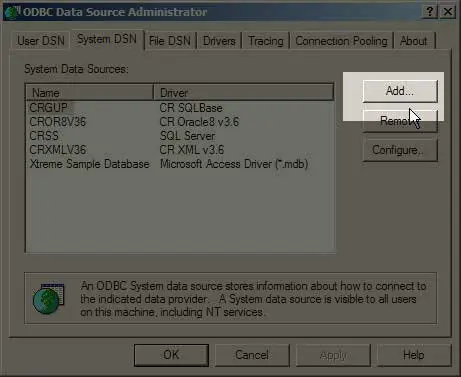The image size is (461, 377).
Task: Select the System DSN tab
Action: (107, 39)
